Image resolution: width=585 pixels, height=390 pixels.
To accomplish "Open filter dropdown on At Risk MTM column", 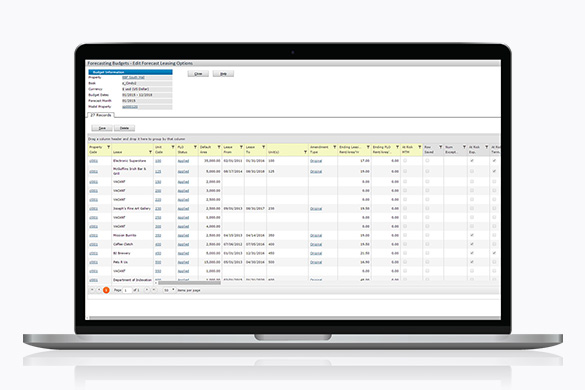I will (419, 147).
